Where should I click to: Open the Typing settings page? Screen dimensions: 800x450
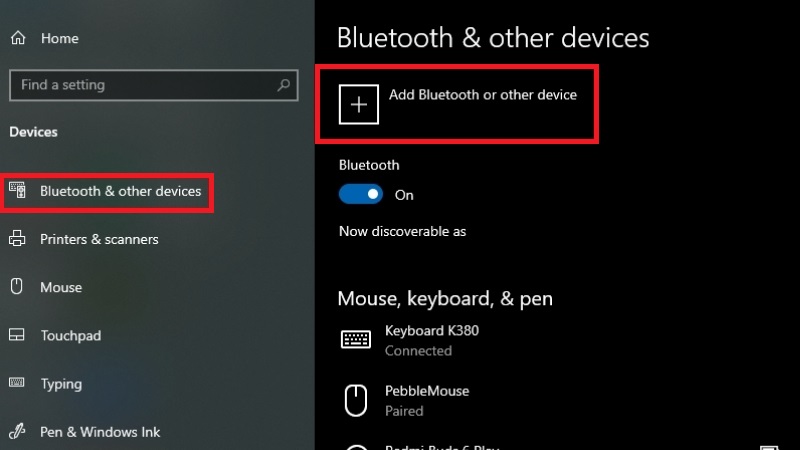[61, 384]
